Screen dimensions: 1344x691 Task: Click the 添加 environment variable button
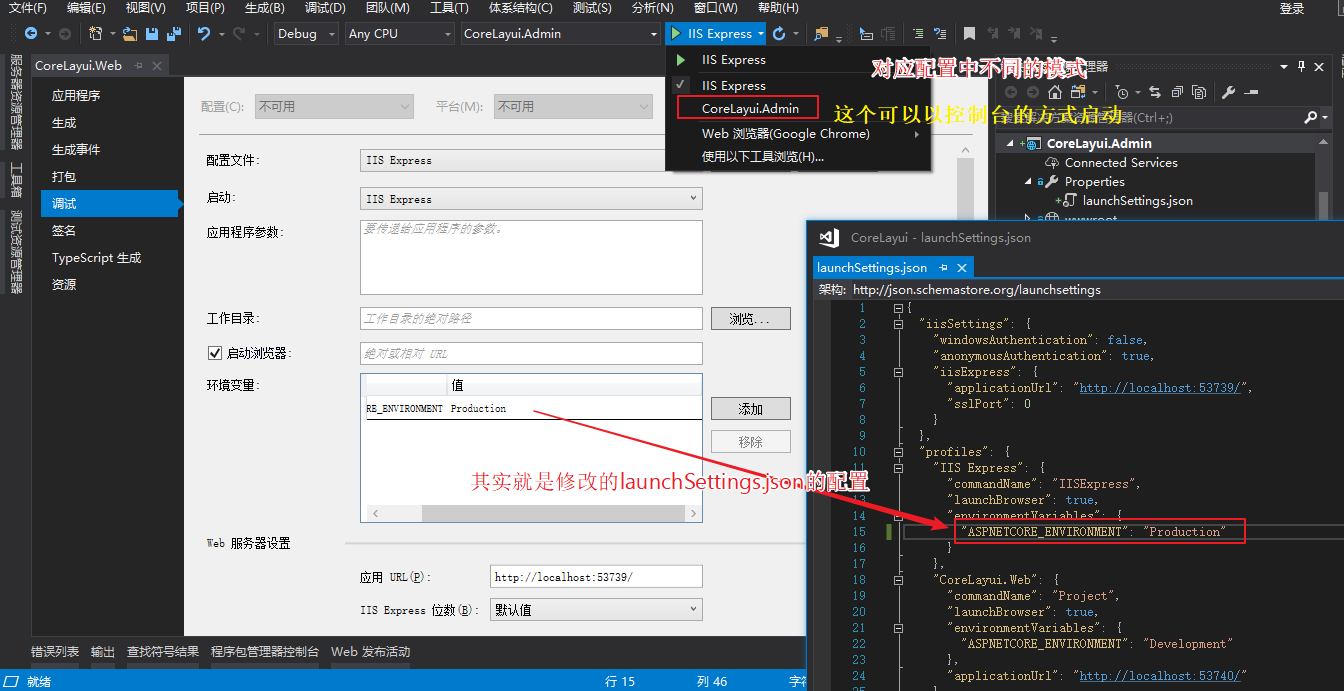pyautogui.click(x=751, y=409)
